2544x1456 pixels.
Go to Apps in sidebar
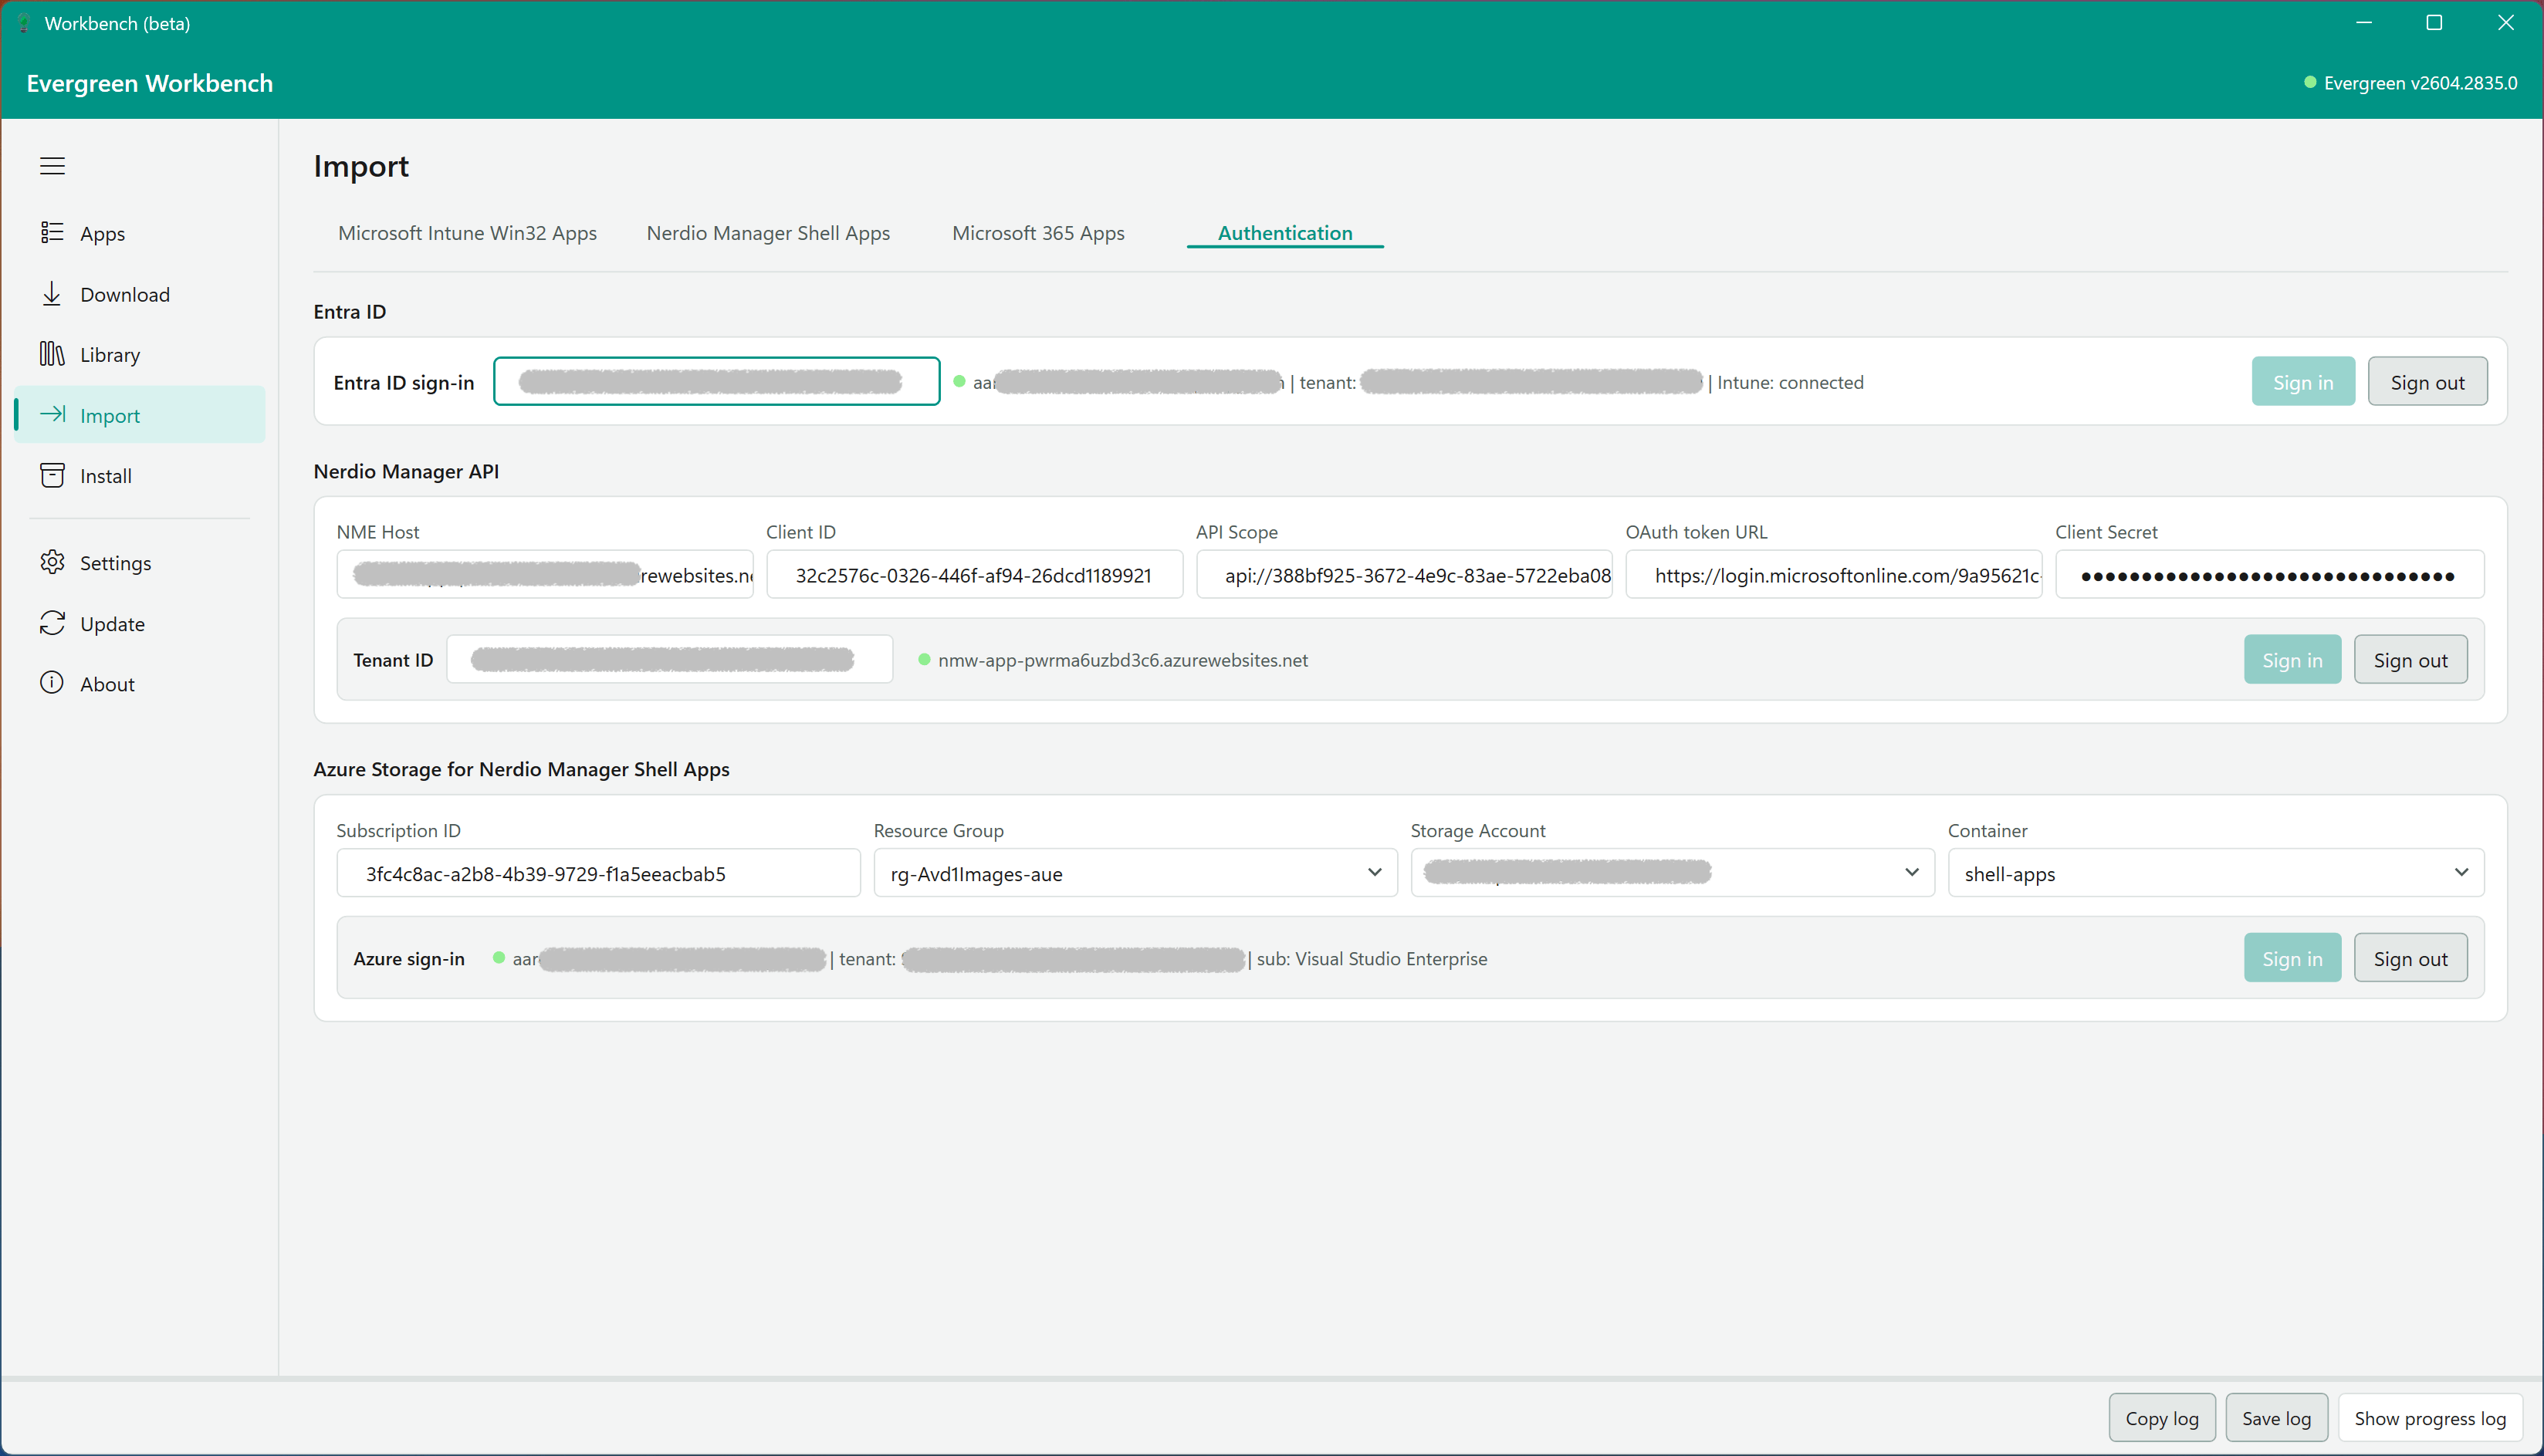point(140,233)
